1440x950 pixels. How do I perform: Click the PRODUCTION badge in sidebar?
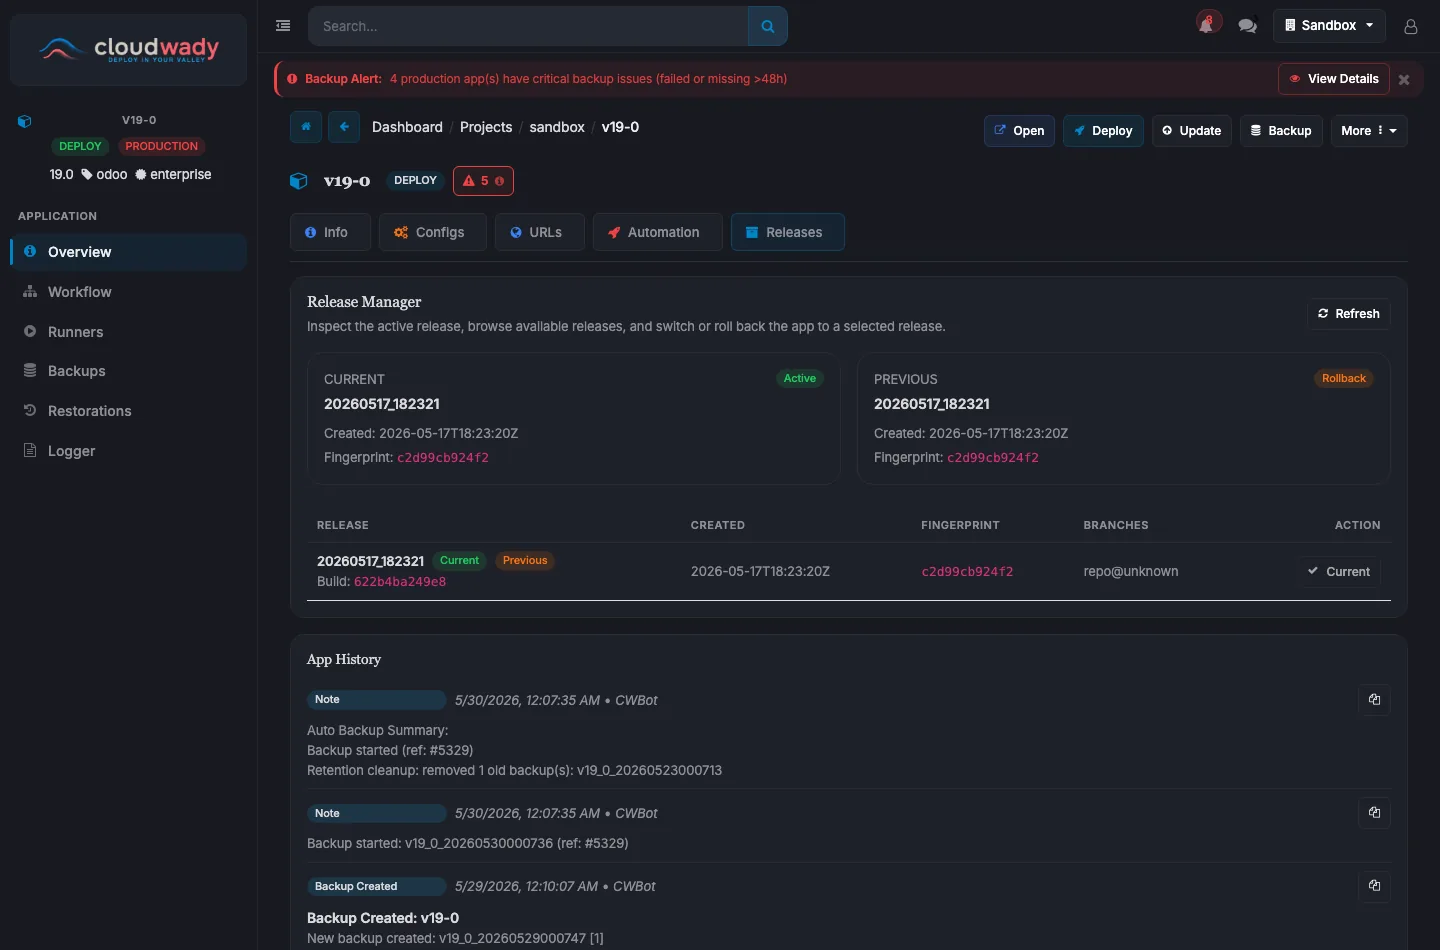tap(162, 146)
